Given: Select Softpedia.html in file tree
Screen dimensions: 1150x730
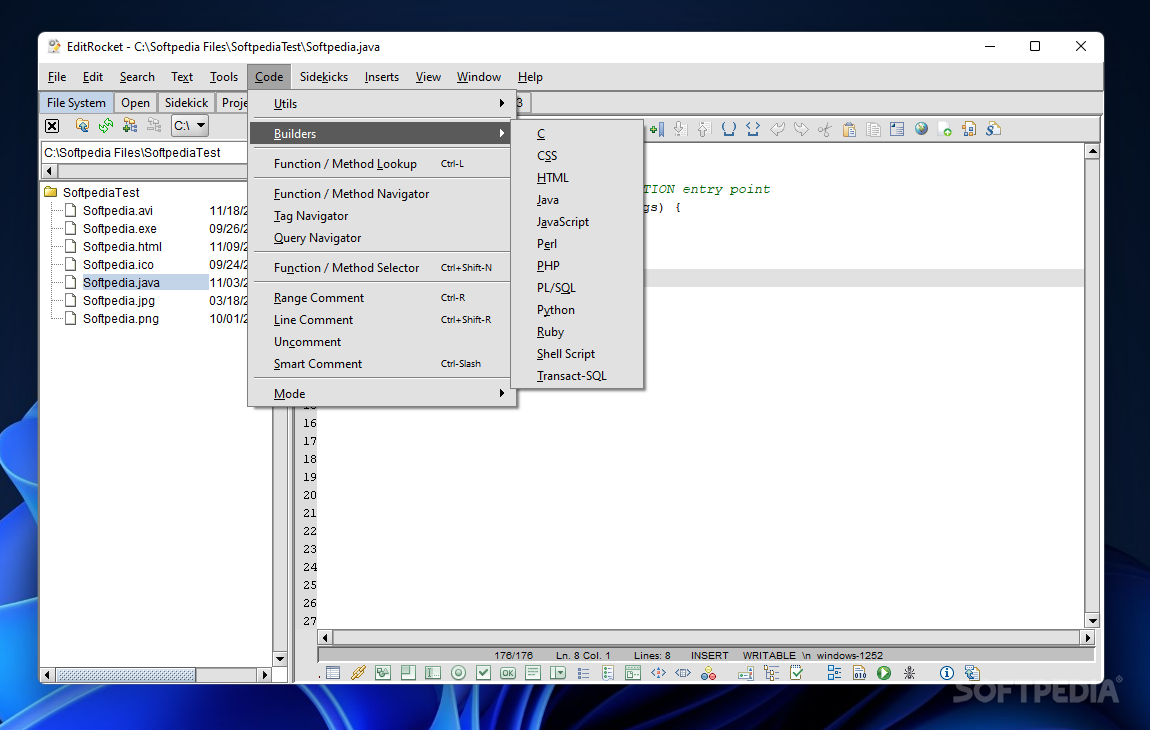Looking at the screenshot, I should (x=122, y=247).
